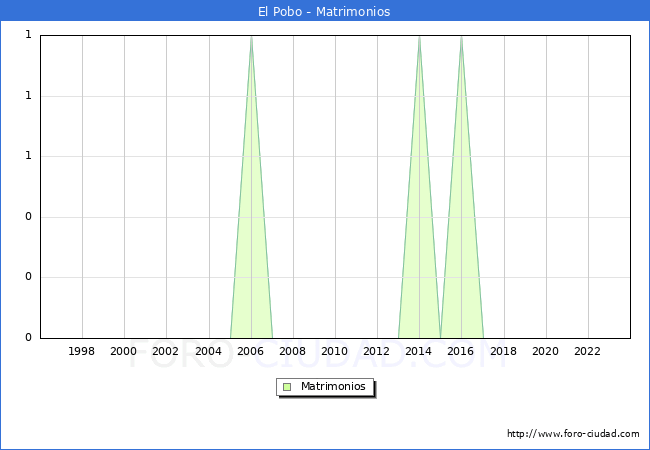Click the green Matrimonios legend swatch
Screen dimensions: 650x450
click(x=287, y=386)
